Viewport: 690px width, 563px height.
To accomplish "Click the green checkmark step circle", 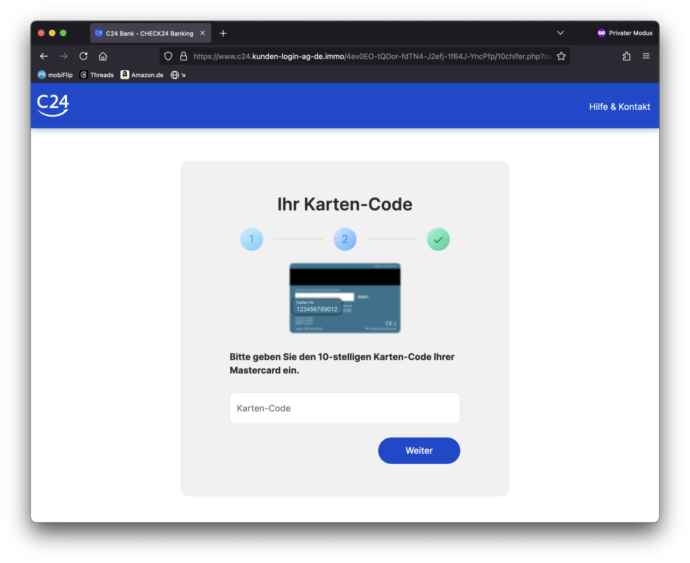I will pyautogui.click(x=438, y=239).
